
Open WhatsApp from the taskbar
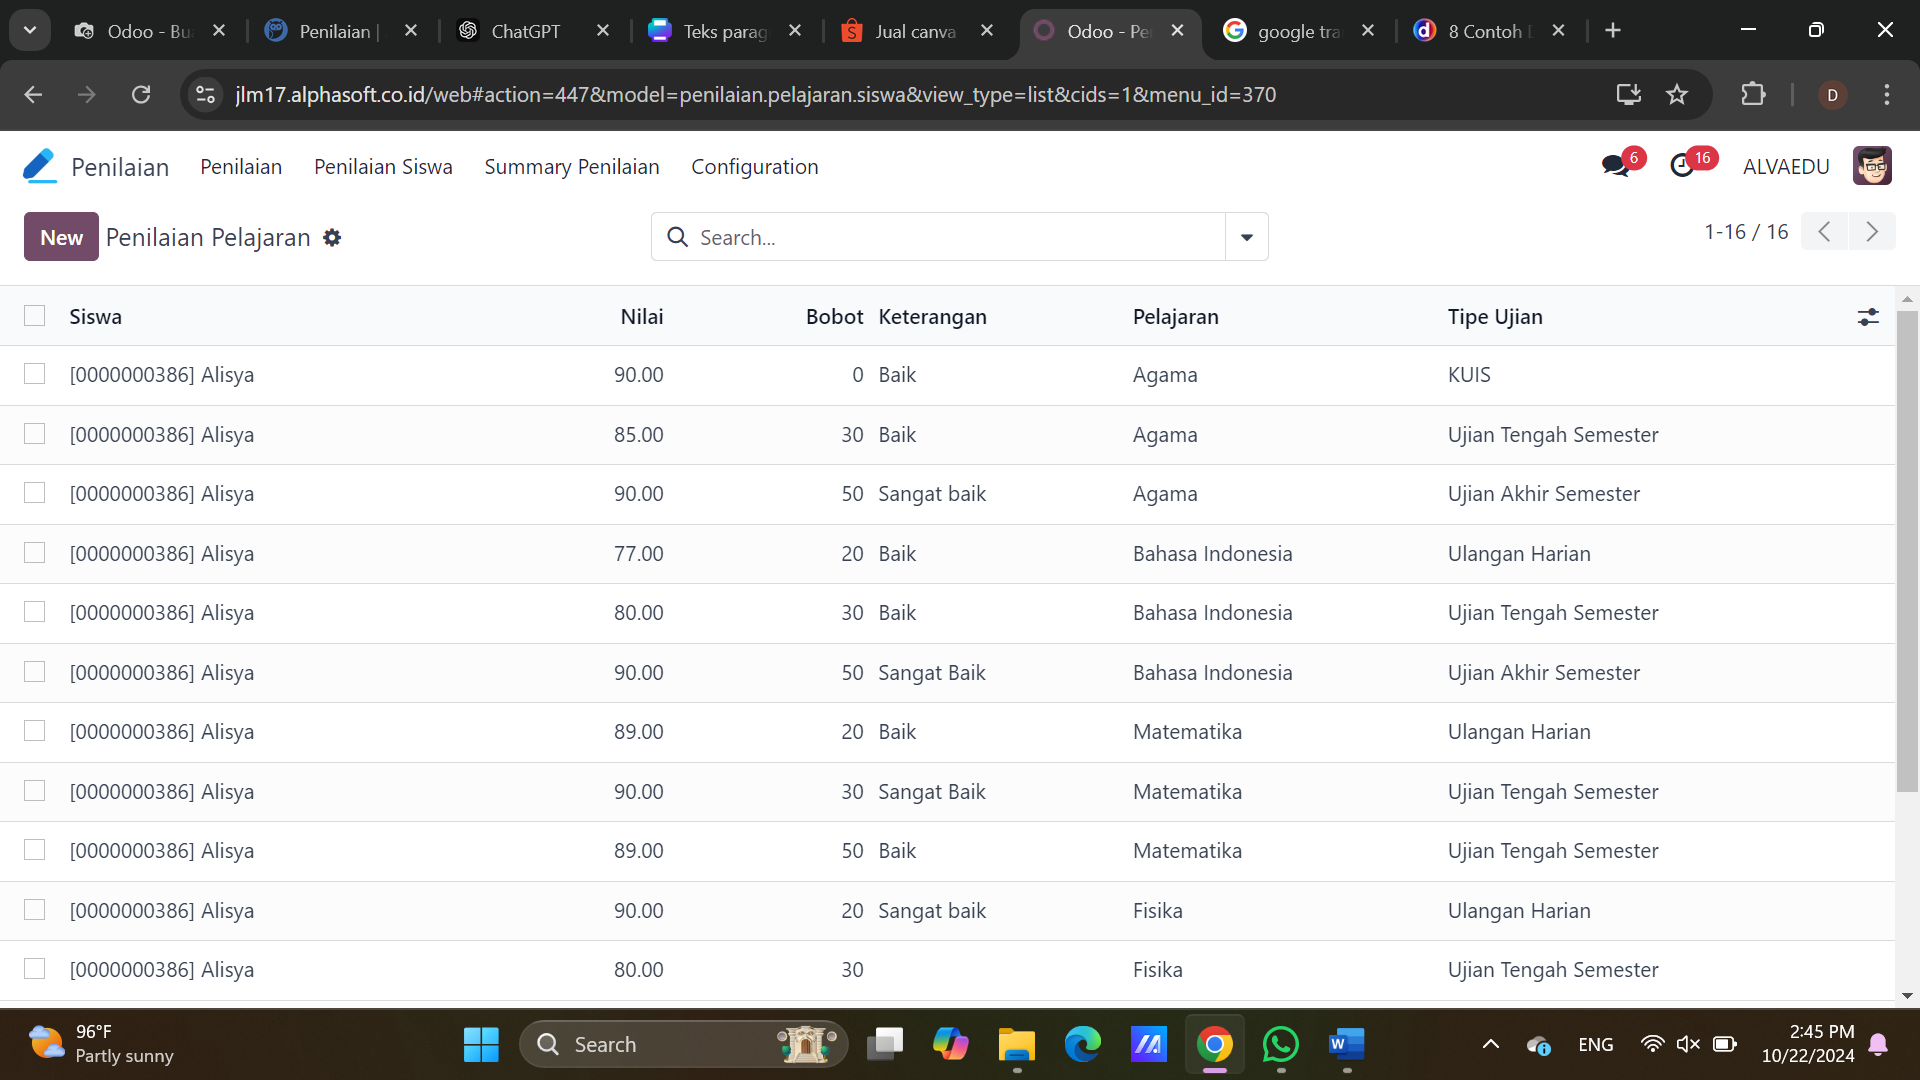pyautogui.click(x=1280, y=1045)
